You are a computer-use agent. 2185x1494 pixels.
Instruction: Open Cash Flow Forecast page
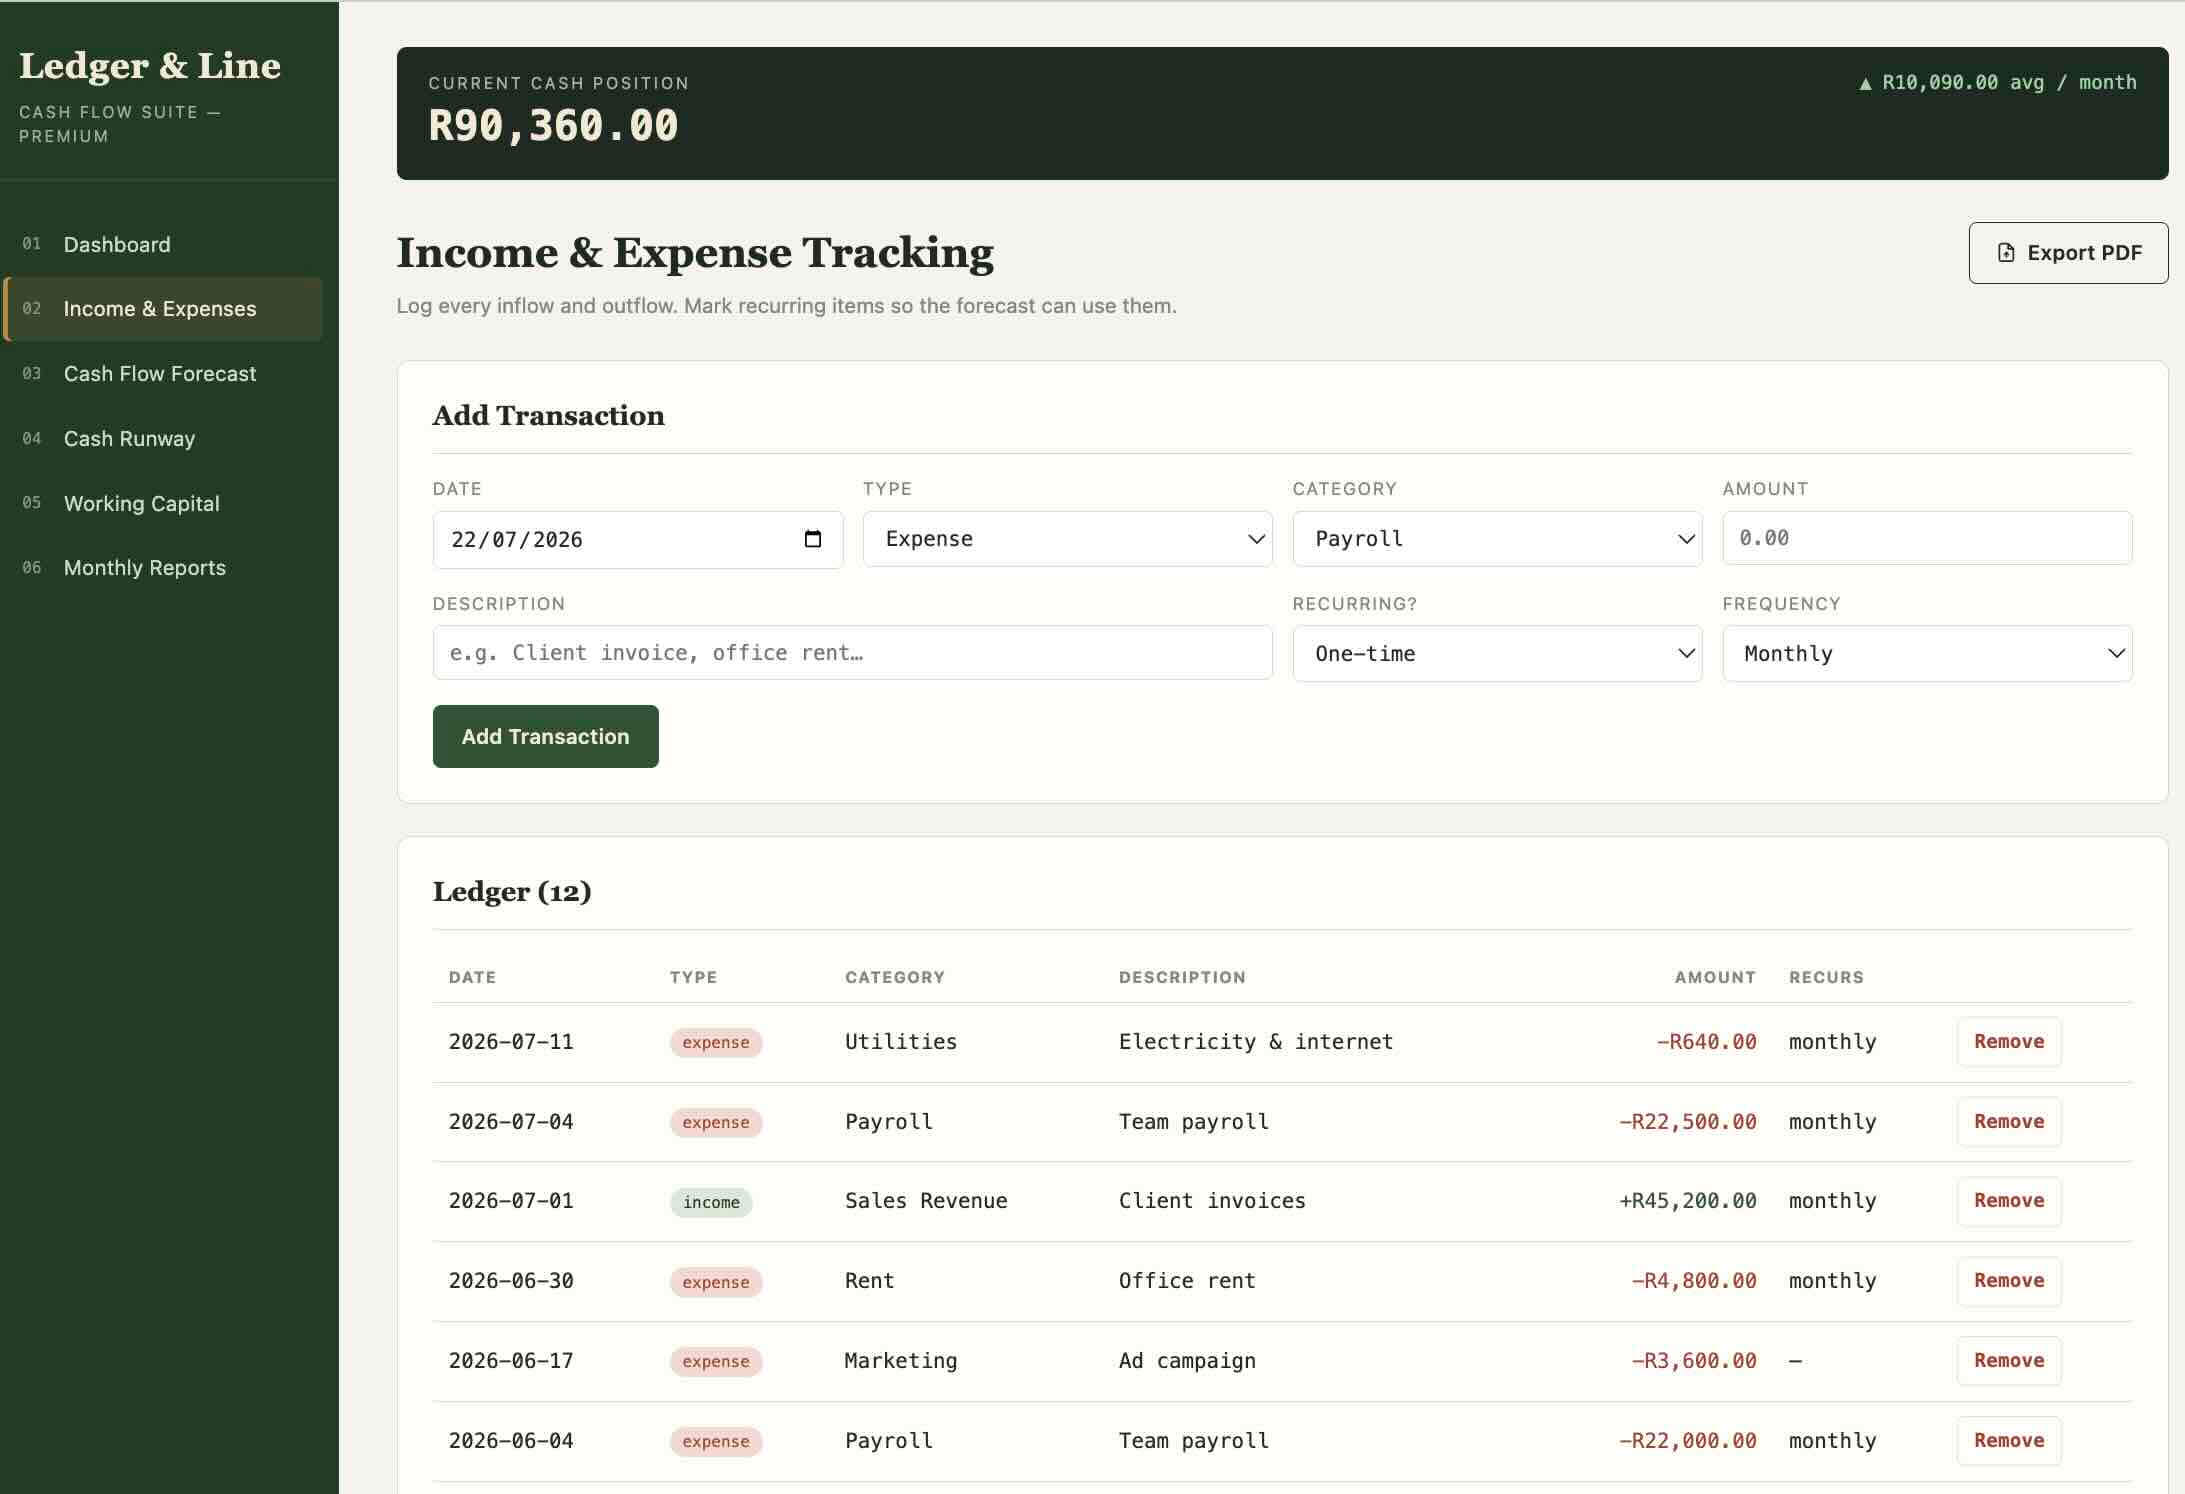162,374
